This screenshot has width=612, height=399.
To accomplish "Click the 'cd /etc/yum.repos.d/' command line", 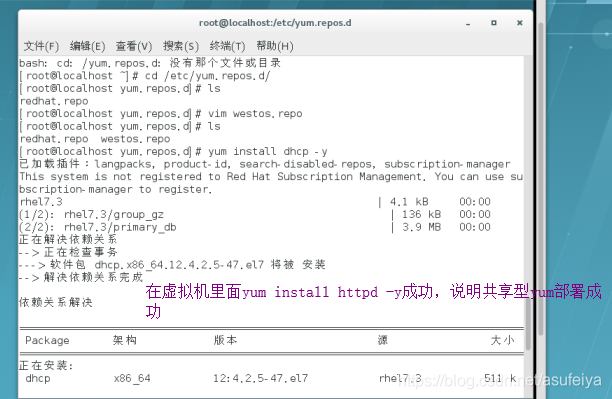I will [144, 76].
